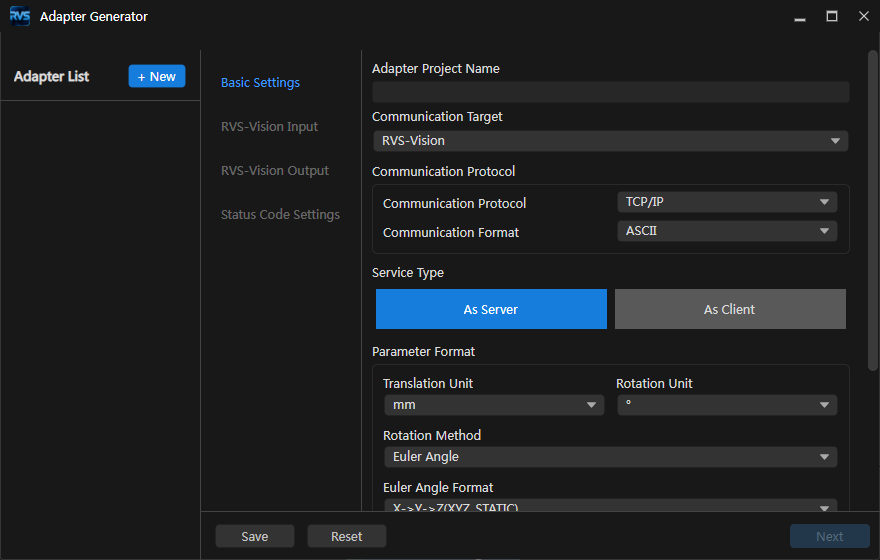Proceed with the Next button
The image size is (880, 560).
pos(829,536)
